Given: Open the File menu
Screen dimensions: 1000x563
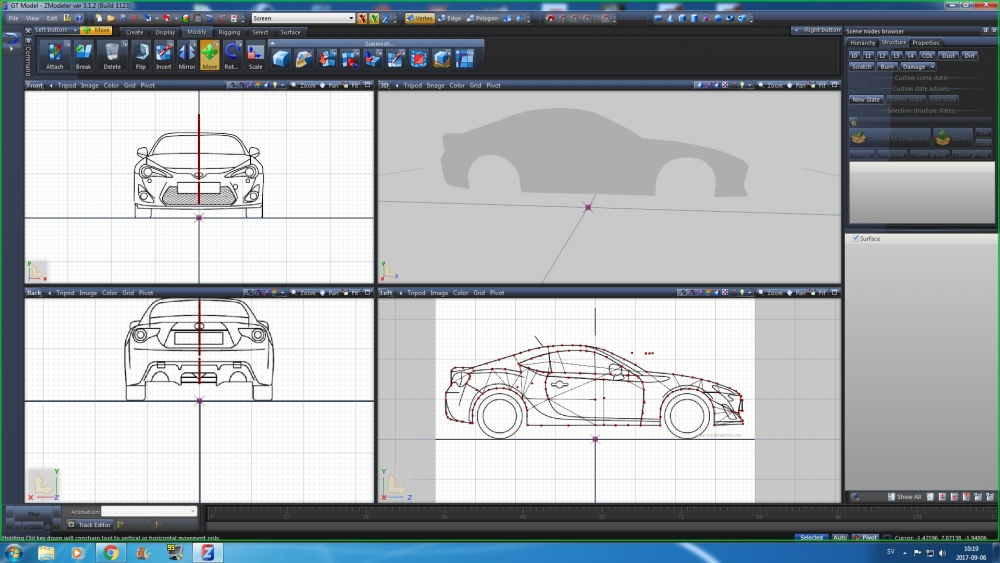Looking at the screenshot, I should (x=13, y=18).
